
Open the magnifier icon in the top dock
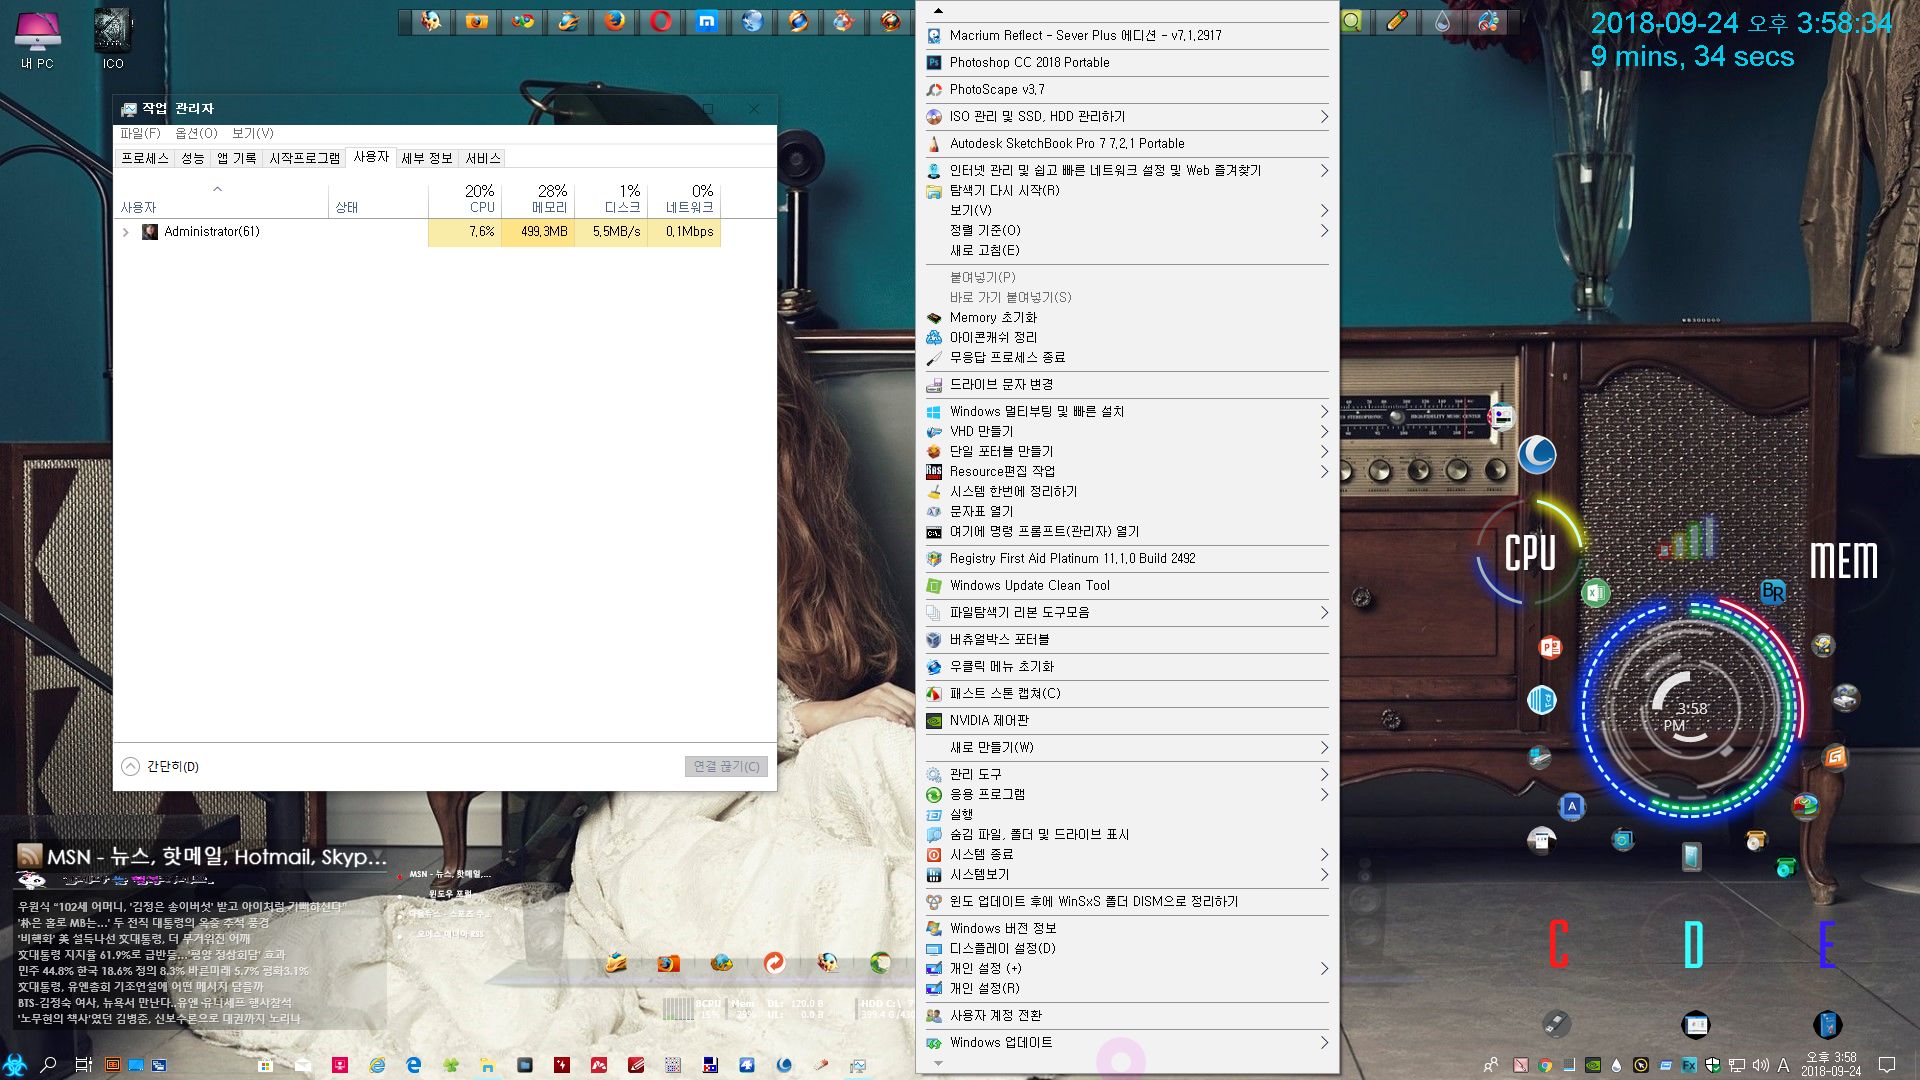[1351, 21]
